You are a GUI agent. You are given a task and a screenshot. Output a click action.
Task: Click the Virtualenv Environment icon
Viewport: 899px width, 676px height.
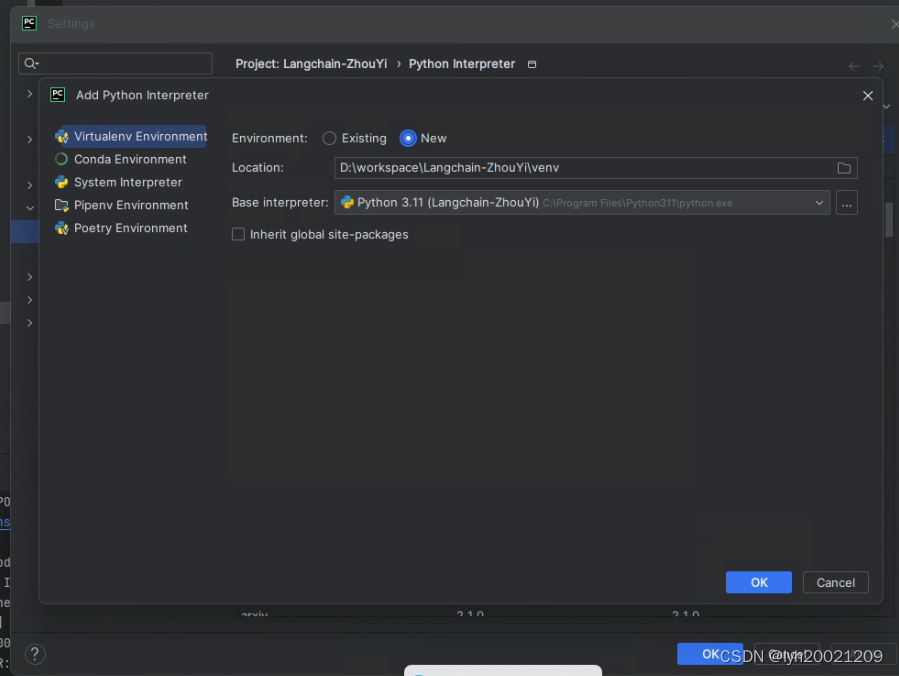pos(61,136)
